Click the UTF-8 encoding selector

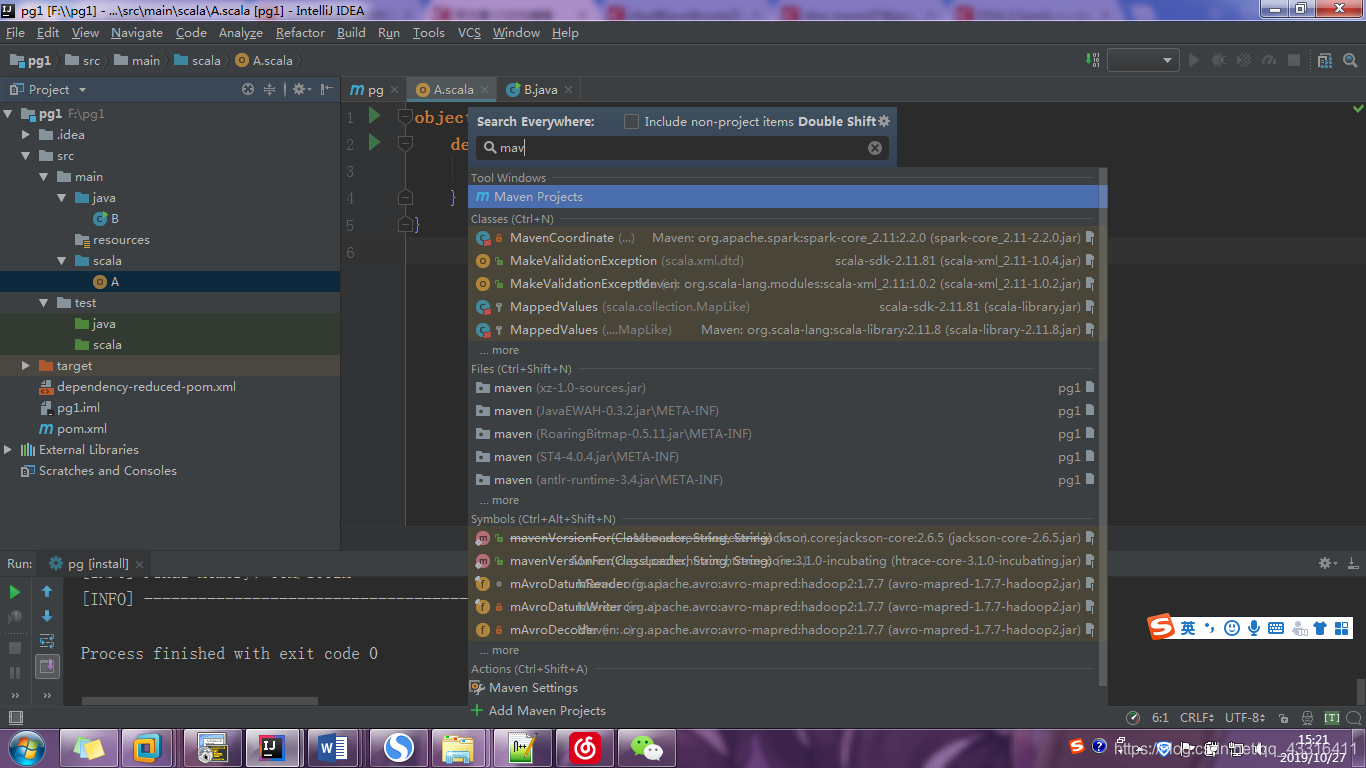1246,717
